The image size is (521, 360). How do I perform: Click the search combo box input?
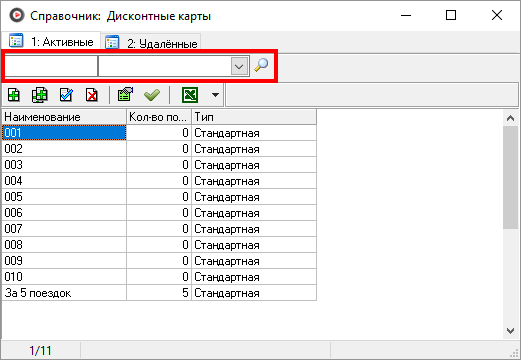[x=164, y=66]
